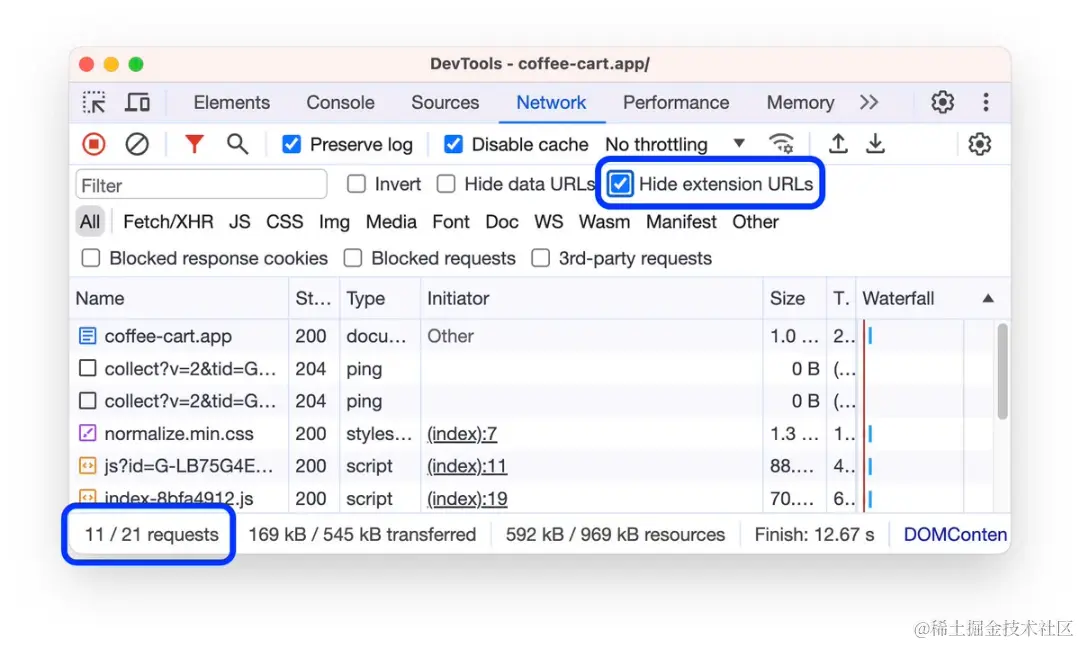
Task: Sort by the Size column header
Action: [795, 298]
